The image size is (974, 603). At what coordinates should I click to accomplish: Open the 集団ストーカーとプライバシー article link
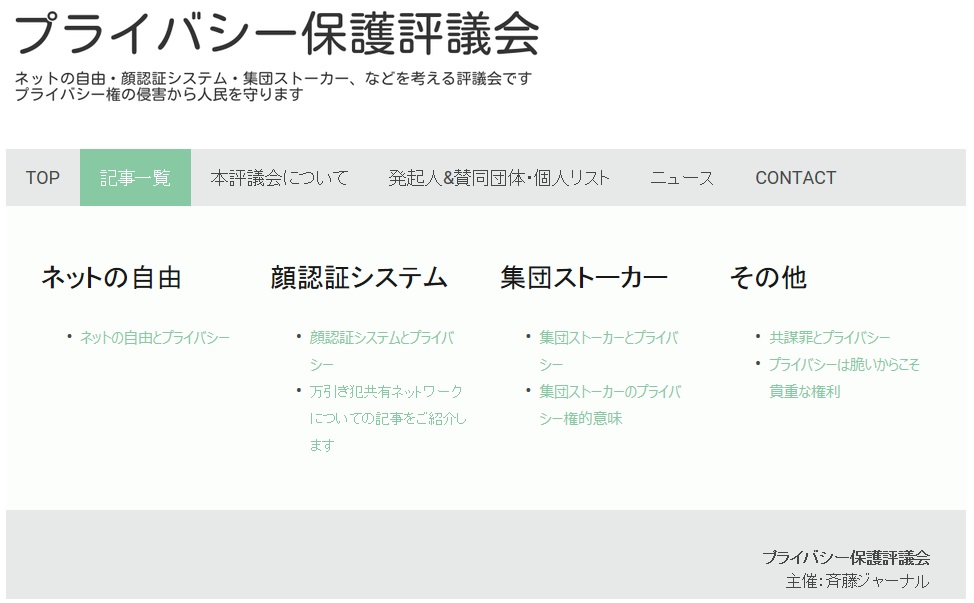click(609, 351)
